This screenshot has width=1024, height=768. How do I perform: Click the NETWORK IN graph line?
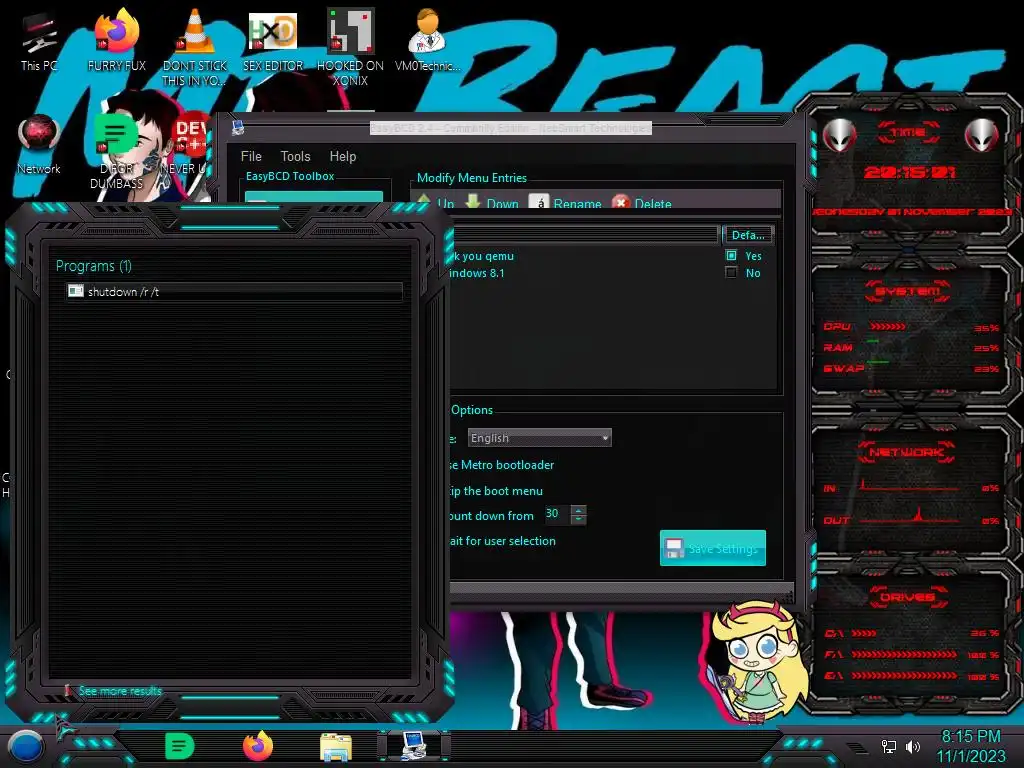point(910,487)
